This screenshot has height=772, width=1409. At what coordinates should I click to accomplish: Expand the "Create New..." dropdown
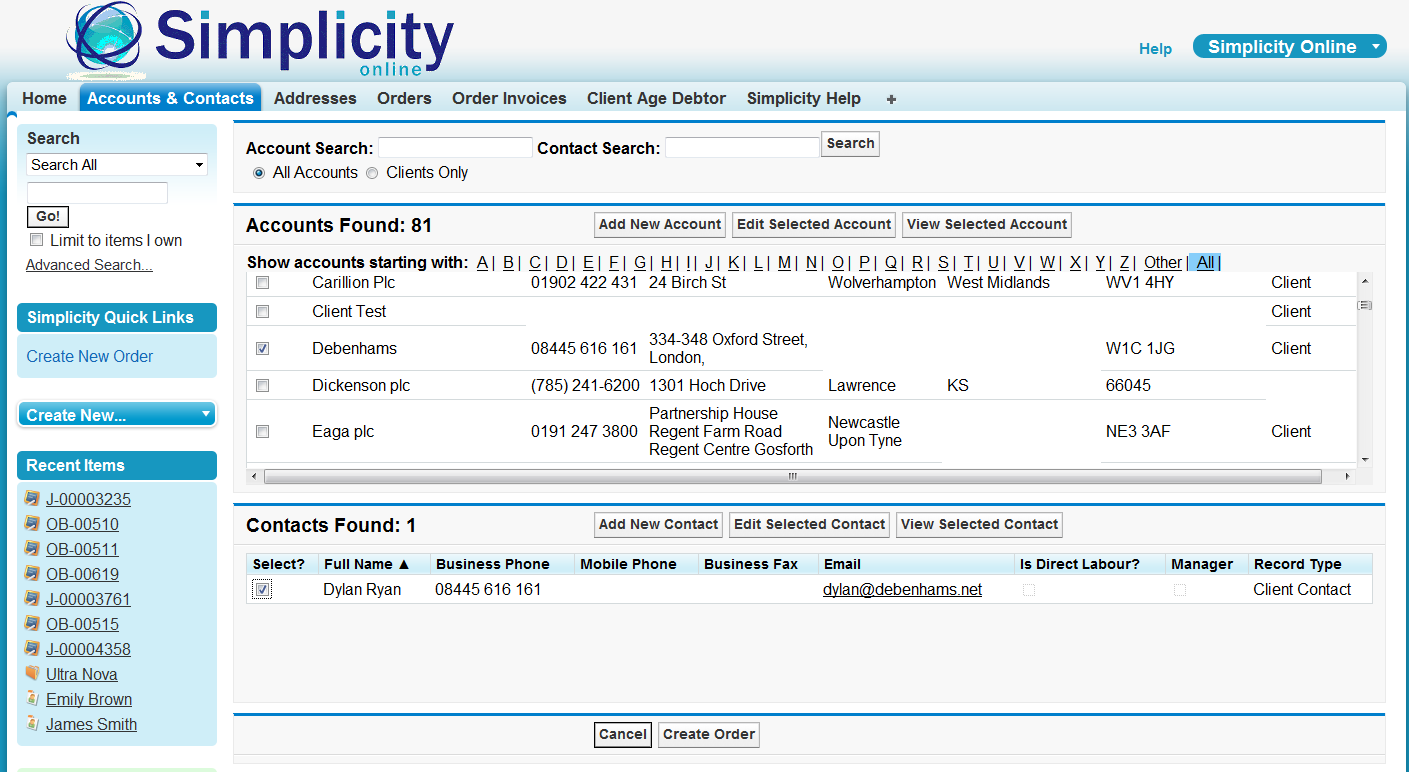coord(116,413)
